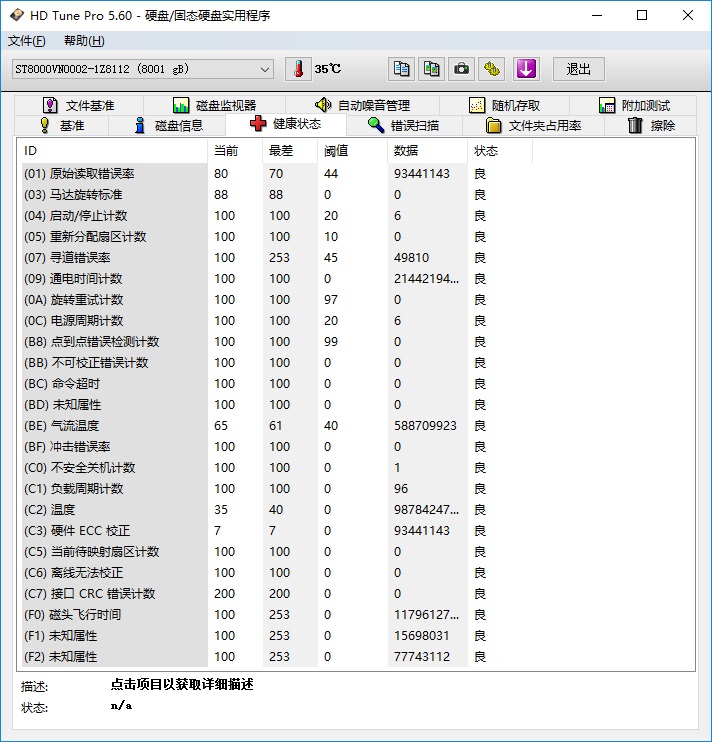
Task: Open the 文件(F) menu
Action: pos(26,41)
